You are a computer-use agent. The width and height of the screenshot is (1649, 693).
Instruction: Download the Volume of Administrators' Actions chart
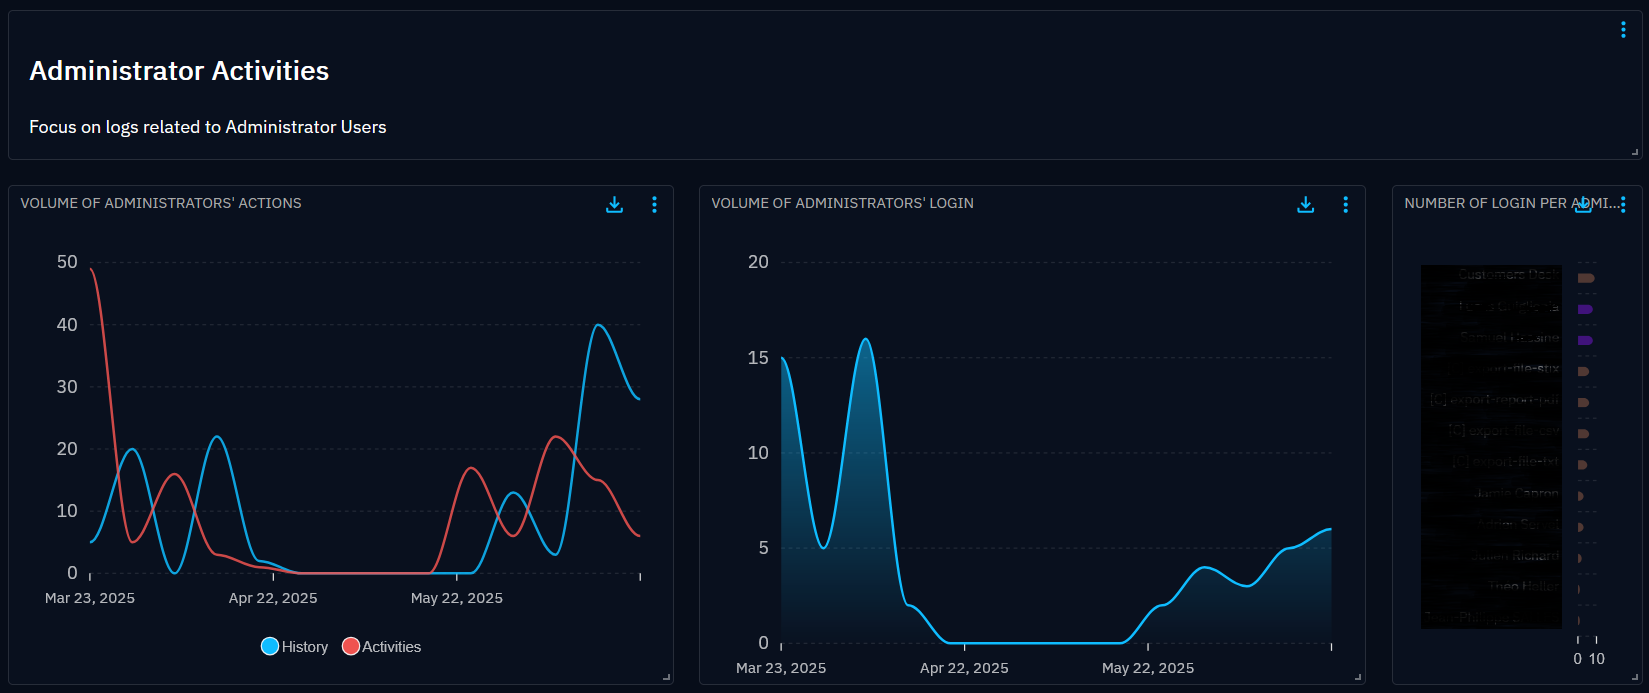(x=615, y=204)
